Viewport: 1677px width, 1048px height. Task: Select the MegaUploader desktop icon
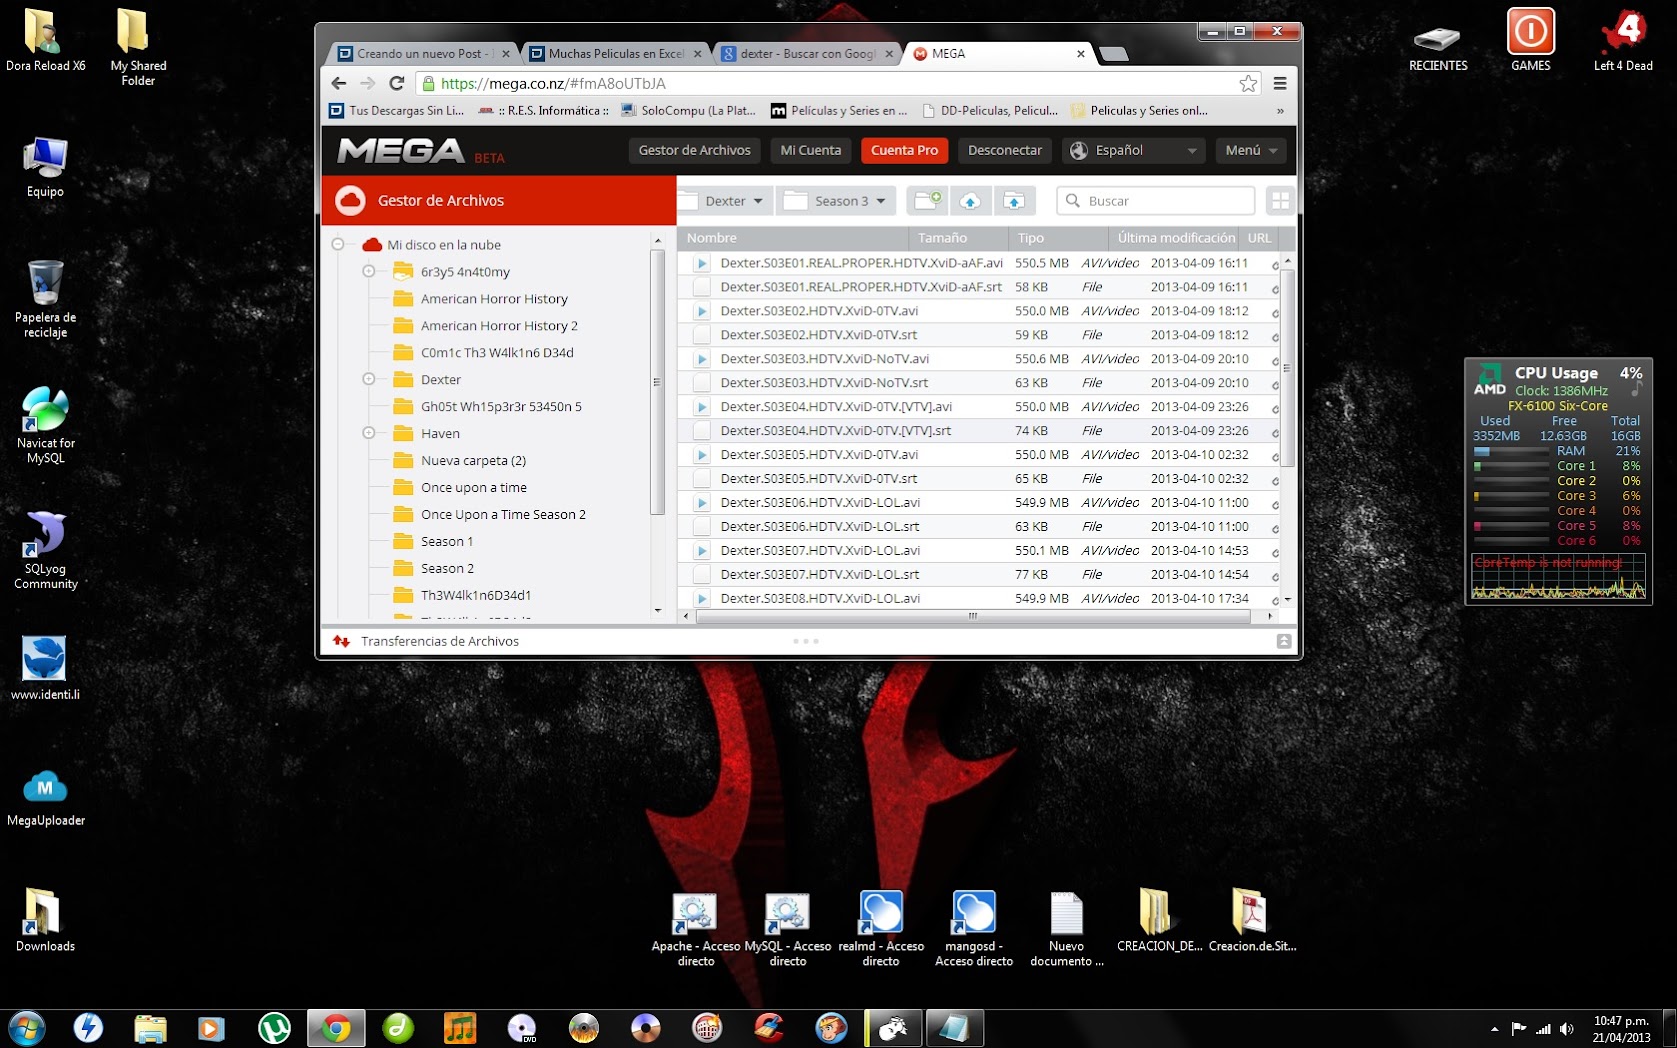click(x=45, y=799)
